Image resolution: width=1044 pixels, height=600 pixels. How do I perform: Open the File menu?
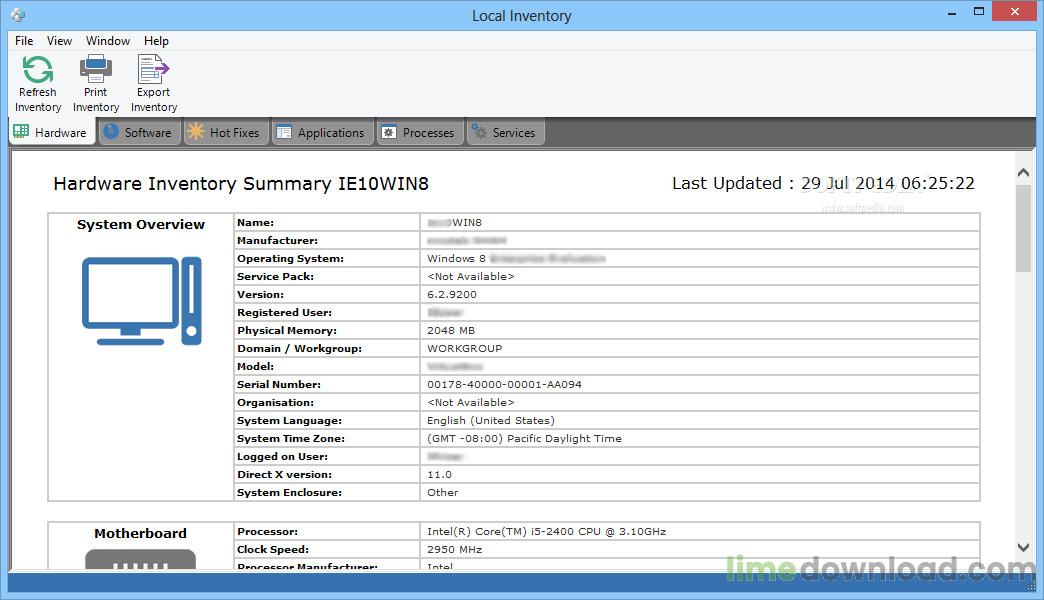24,41
